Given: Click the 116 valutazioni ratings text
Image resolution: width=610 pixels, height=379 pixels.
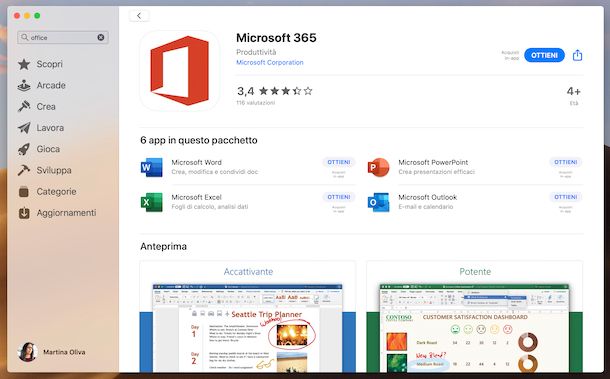Looking at the screenshot, I should [256, 103].
